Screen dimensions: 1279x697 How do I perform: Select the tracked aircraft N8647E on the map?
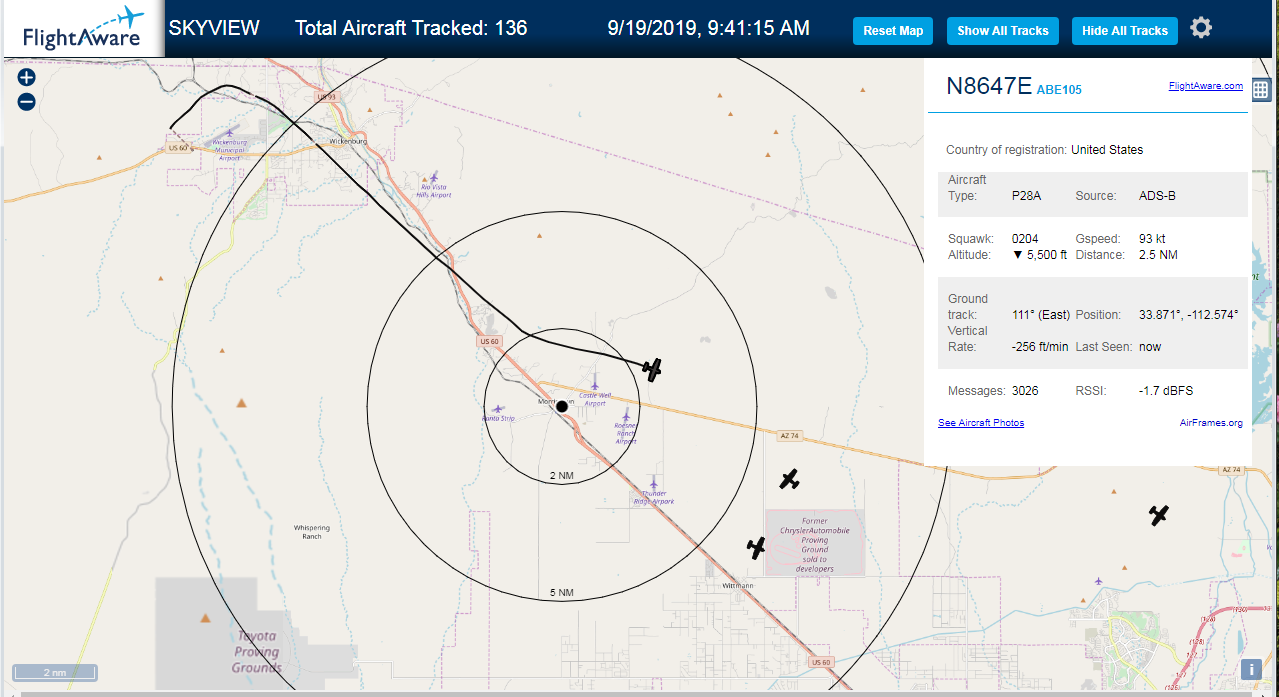pos(652,370)
